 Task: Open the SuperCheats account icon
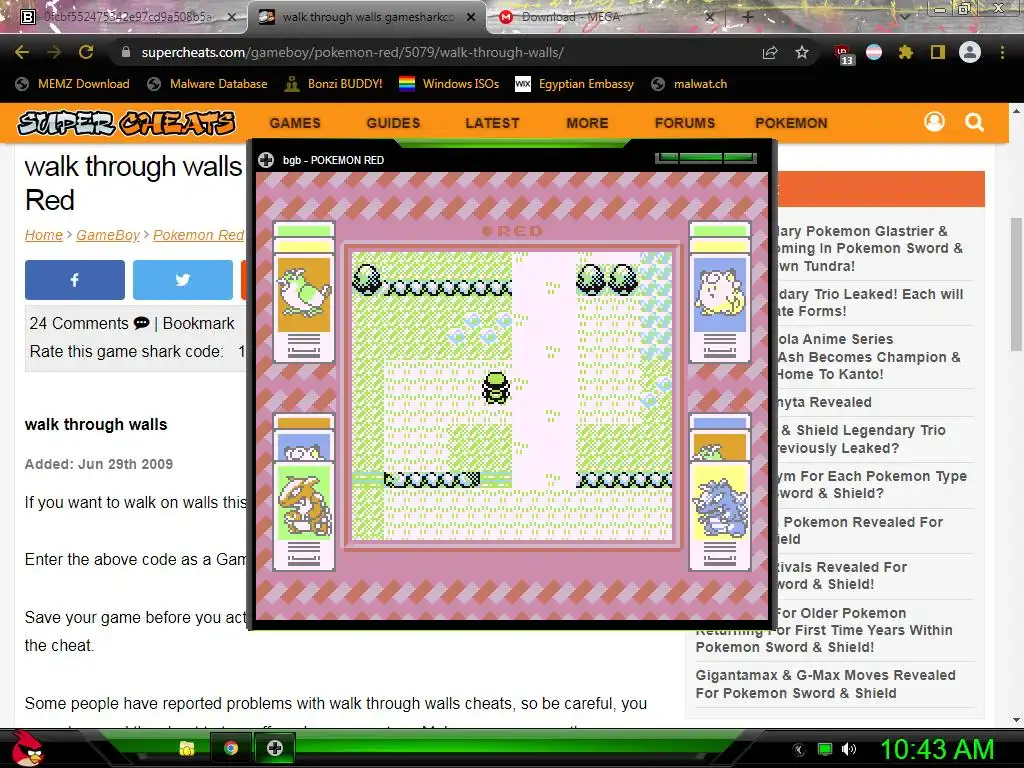coord(935,121)
